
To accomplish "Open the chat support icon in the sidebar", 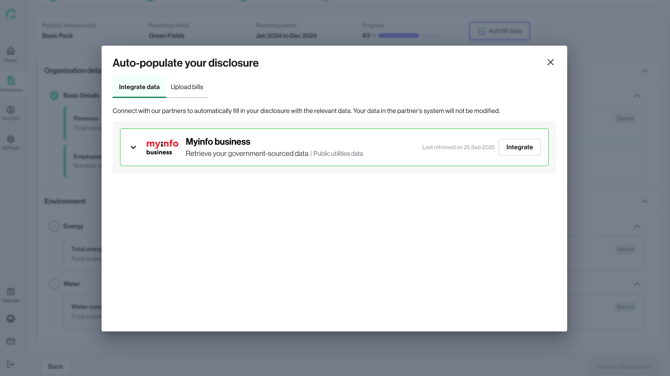I will [11, 319].
